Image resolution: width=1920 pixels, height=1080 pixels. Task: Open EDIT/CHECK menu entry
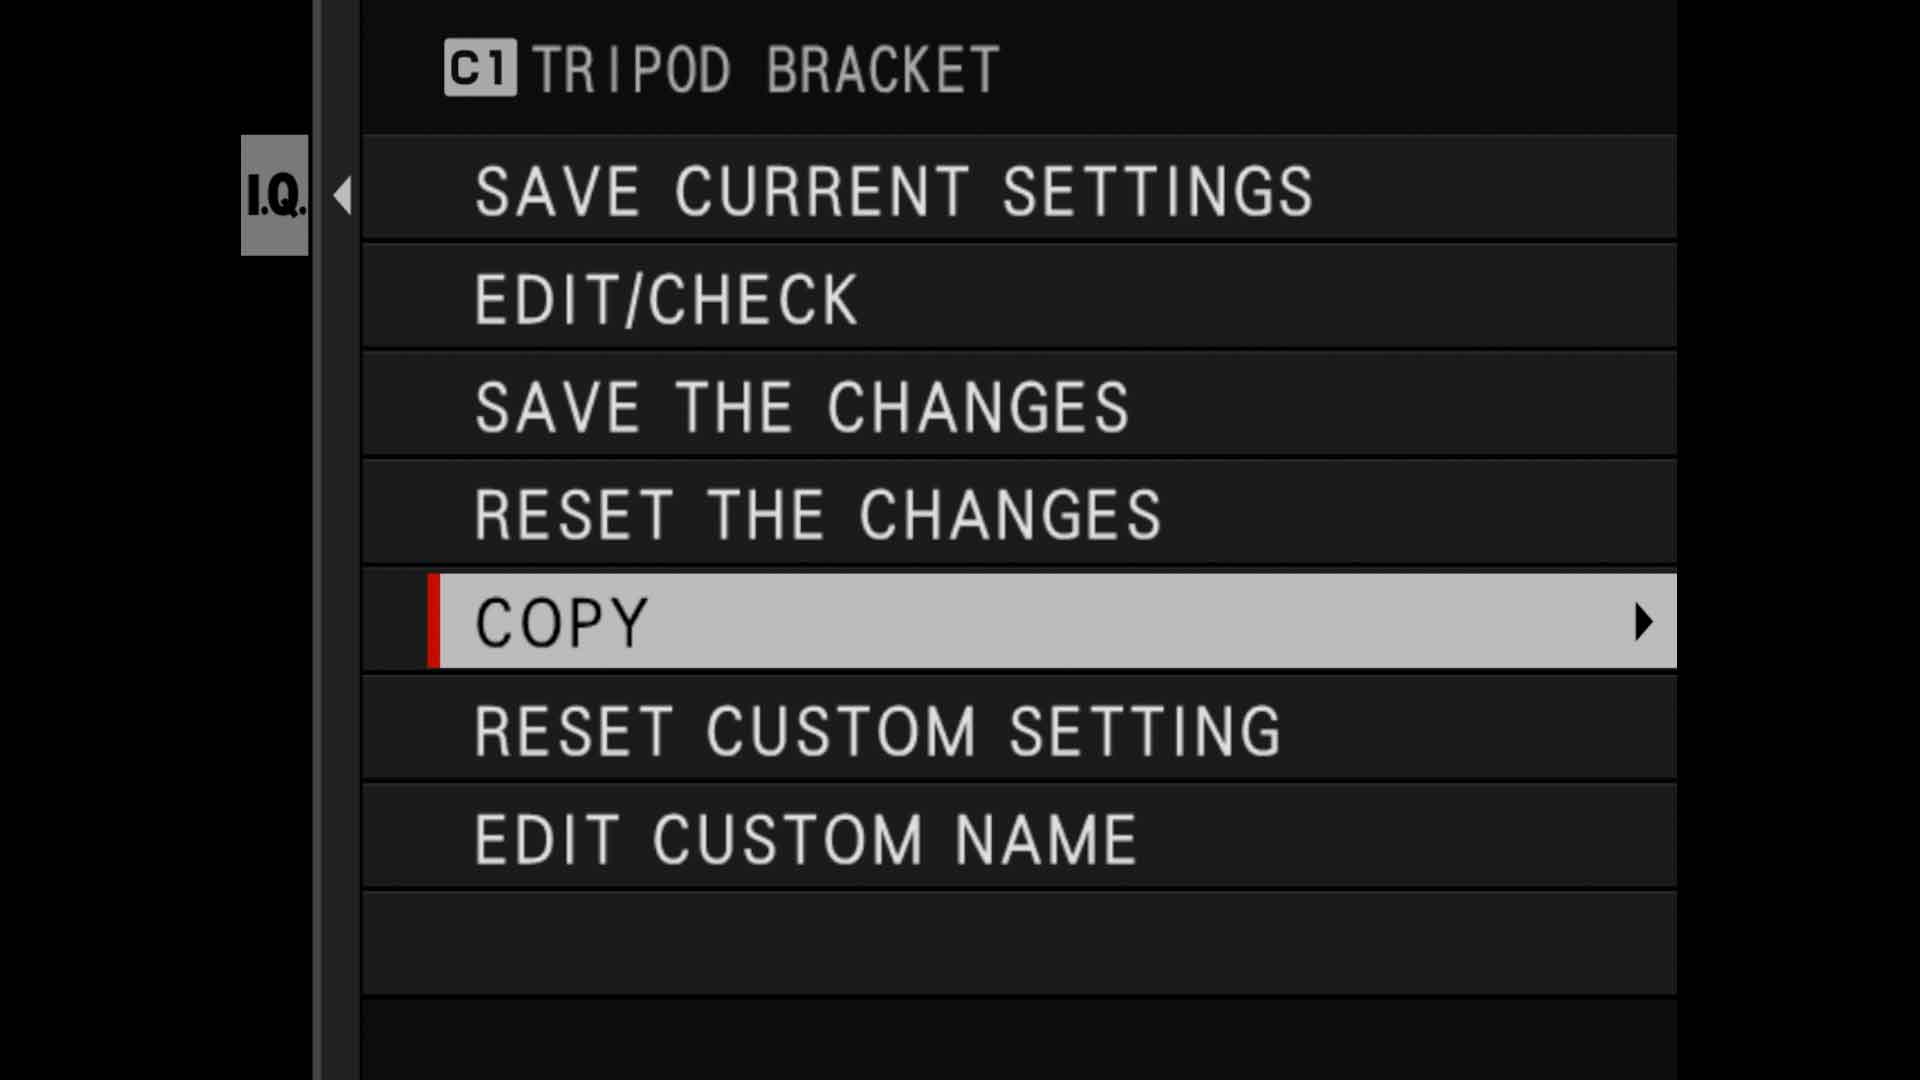[665, 297]
